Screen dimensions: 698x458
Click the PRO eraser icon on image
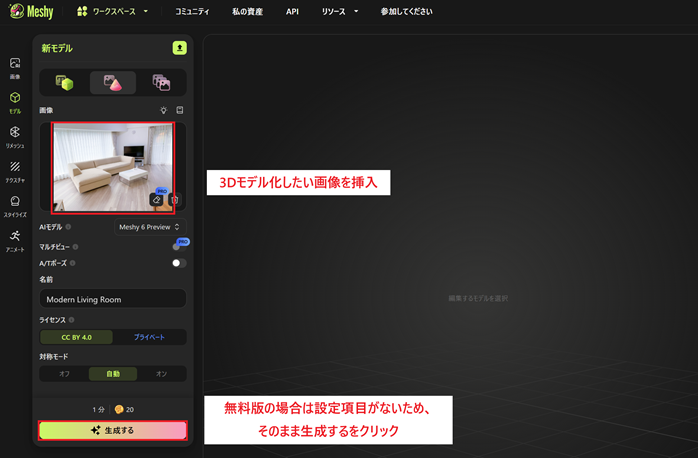157,199
